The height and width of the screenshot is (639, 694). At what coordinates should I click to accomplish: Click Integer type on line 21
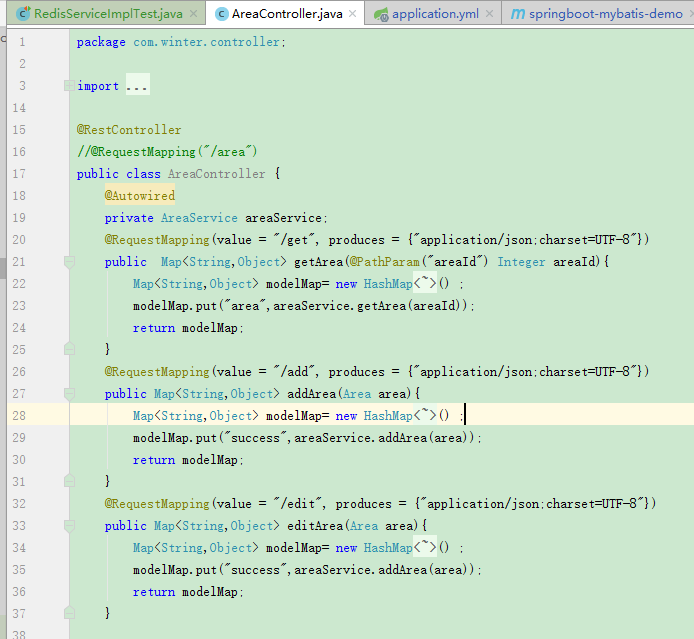[x=521, y=262]
